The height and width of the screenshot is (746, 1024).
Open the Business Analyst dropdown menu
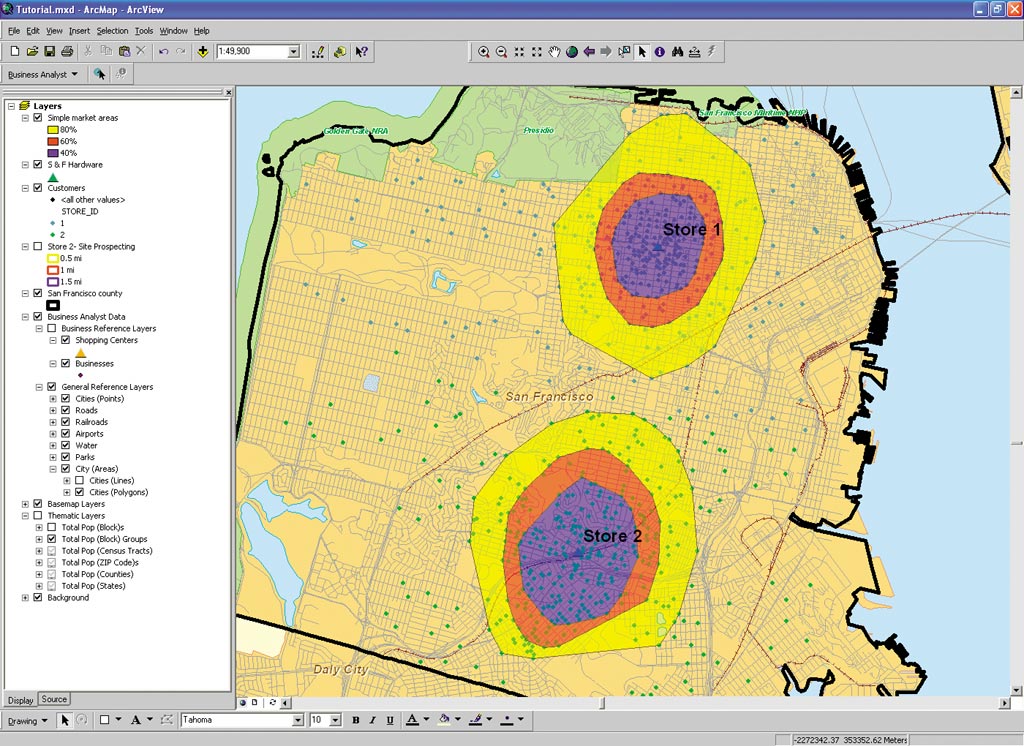(42, 74)
